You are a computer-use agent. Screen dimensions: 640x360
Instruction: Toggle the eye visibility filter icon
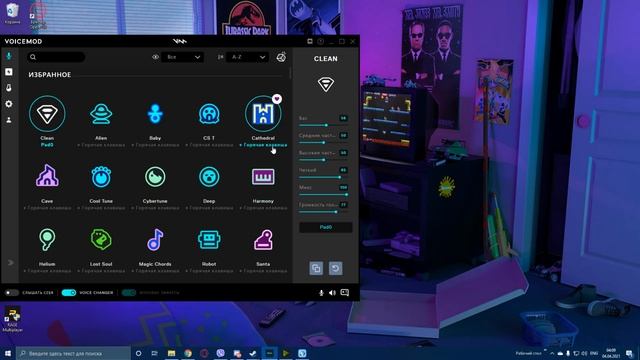(156, 57)
